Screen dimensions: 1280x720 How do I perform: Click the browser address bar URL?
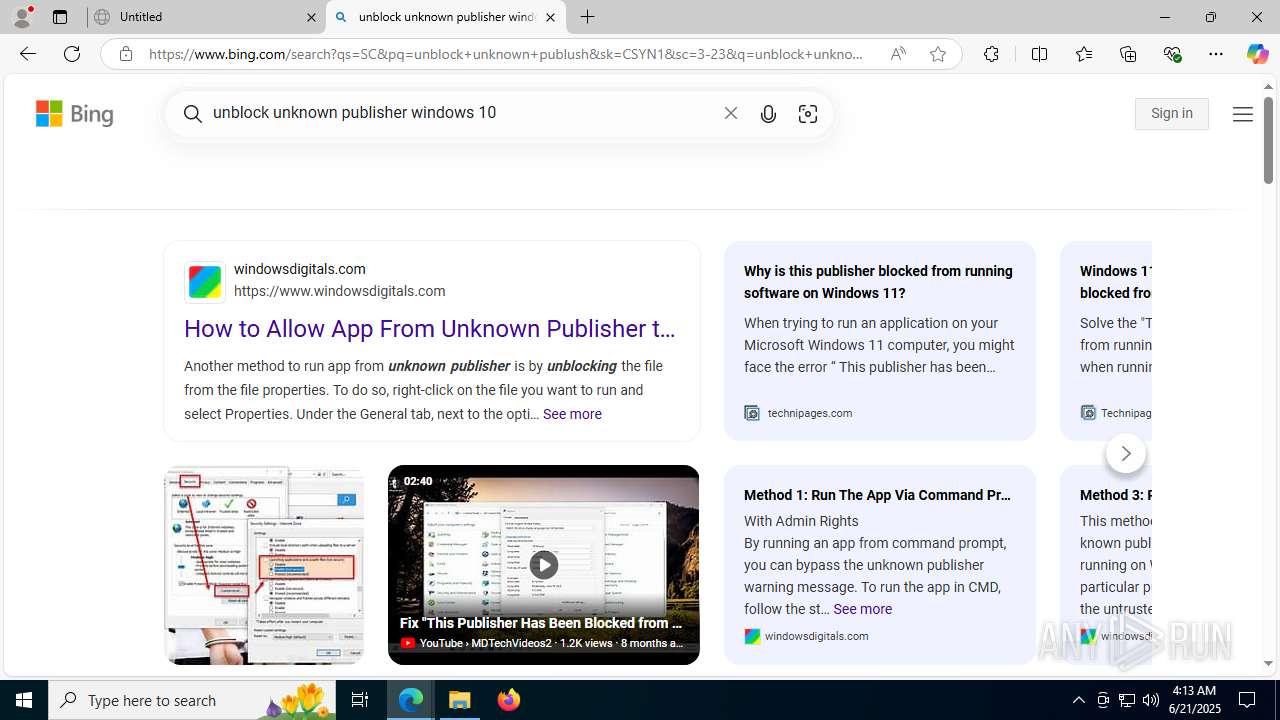505,54
